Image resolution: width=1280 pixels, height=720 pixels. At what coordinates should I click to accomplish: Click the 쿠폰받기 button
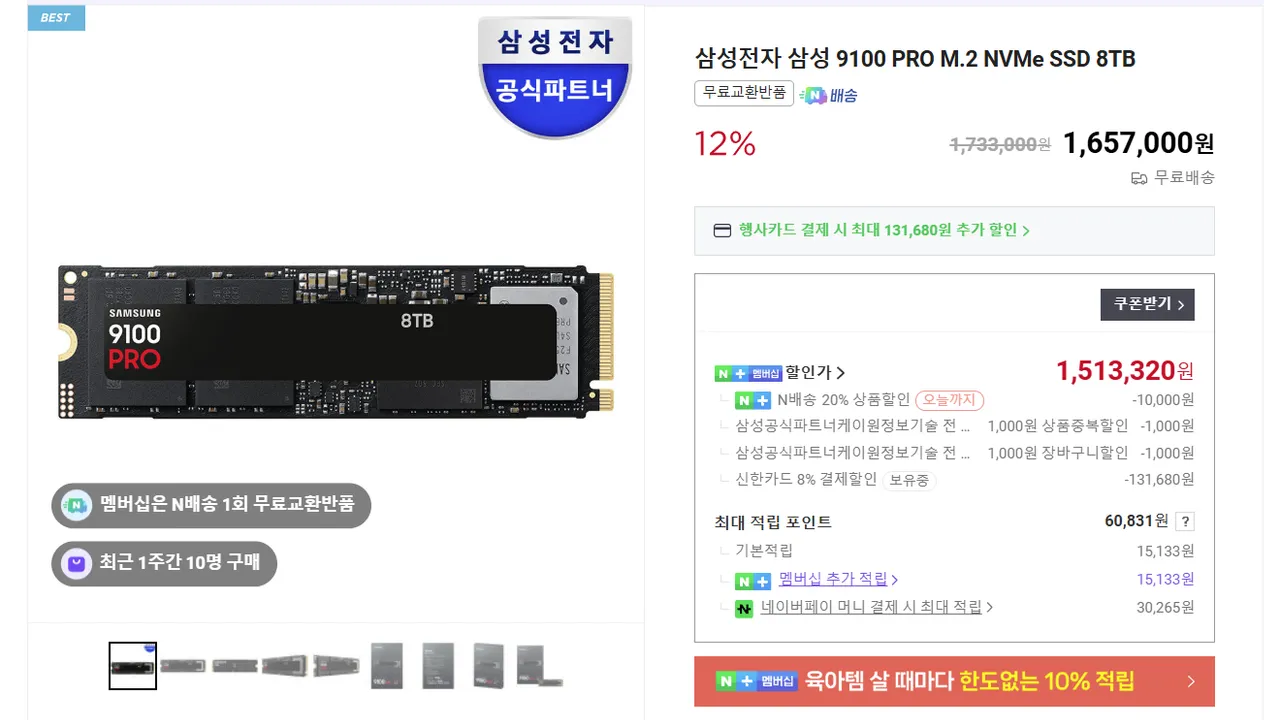point(1147,304)
